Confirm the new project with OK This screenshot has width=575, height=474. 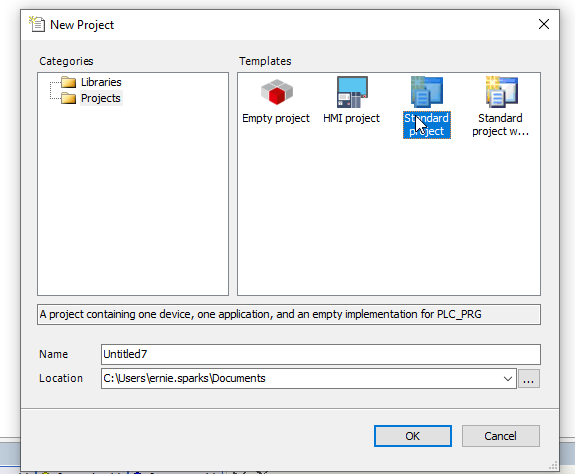pyautogui.click(x=413, y=436)
